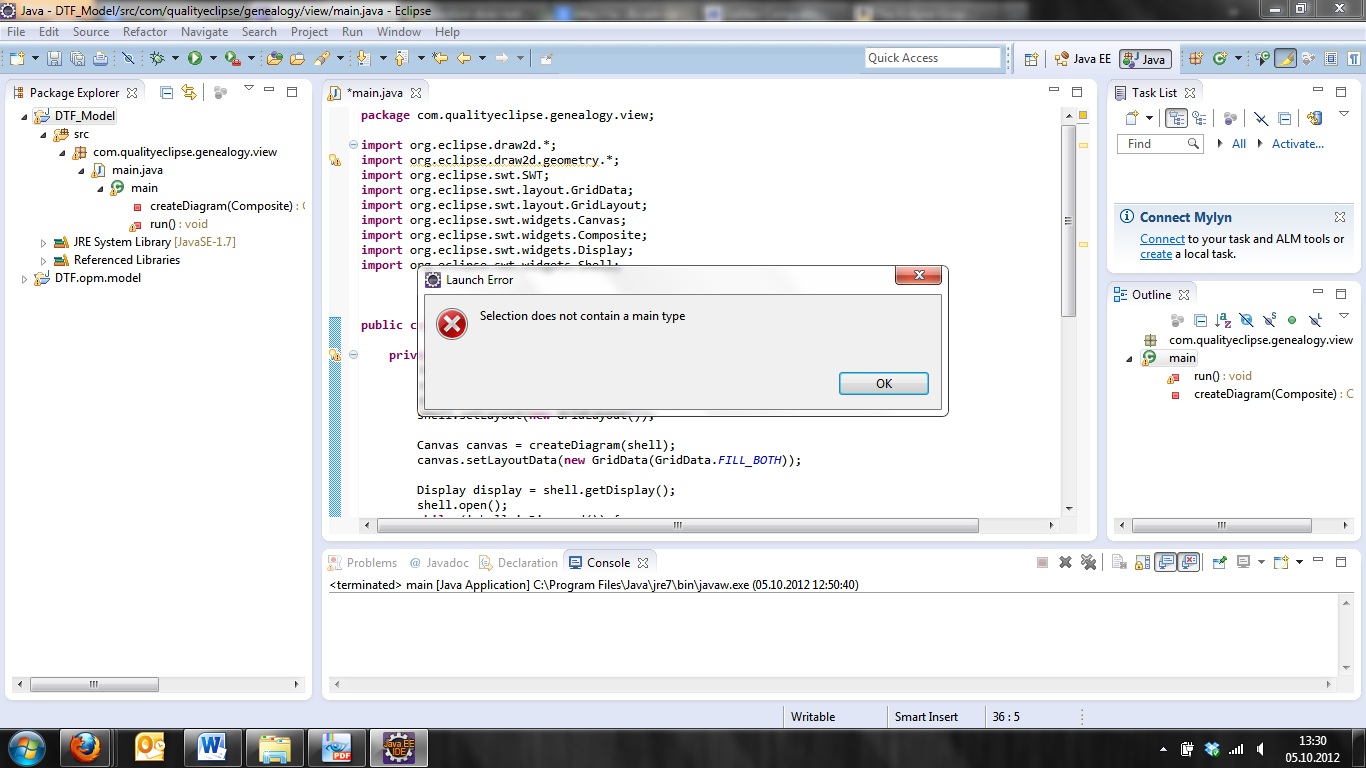Switch to the Javadoc tab
The width and height of the screenshot is (1366, 768).
437,563
